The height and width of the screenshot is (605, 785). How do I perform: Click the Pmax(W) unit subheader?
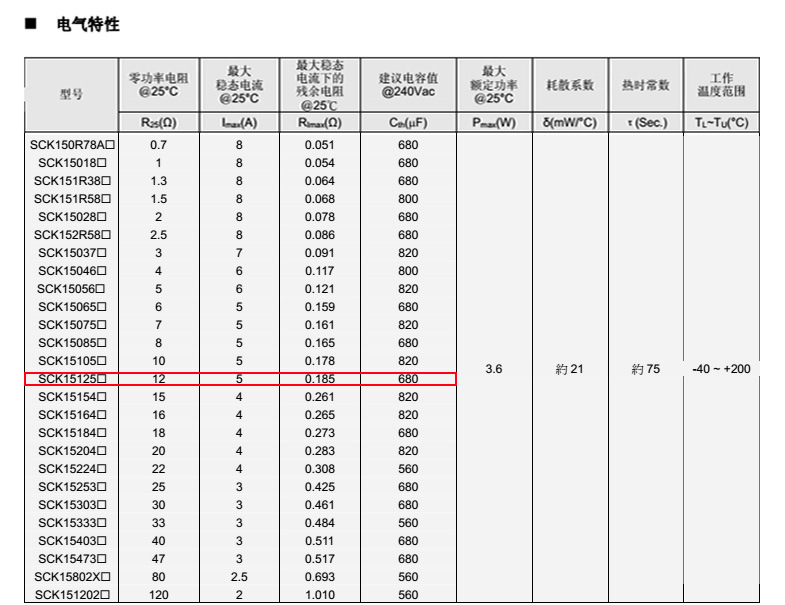(x=494, y=123)
